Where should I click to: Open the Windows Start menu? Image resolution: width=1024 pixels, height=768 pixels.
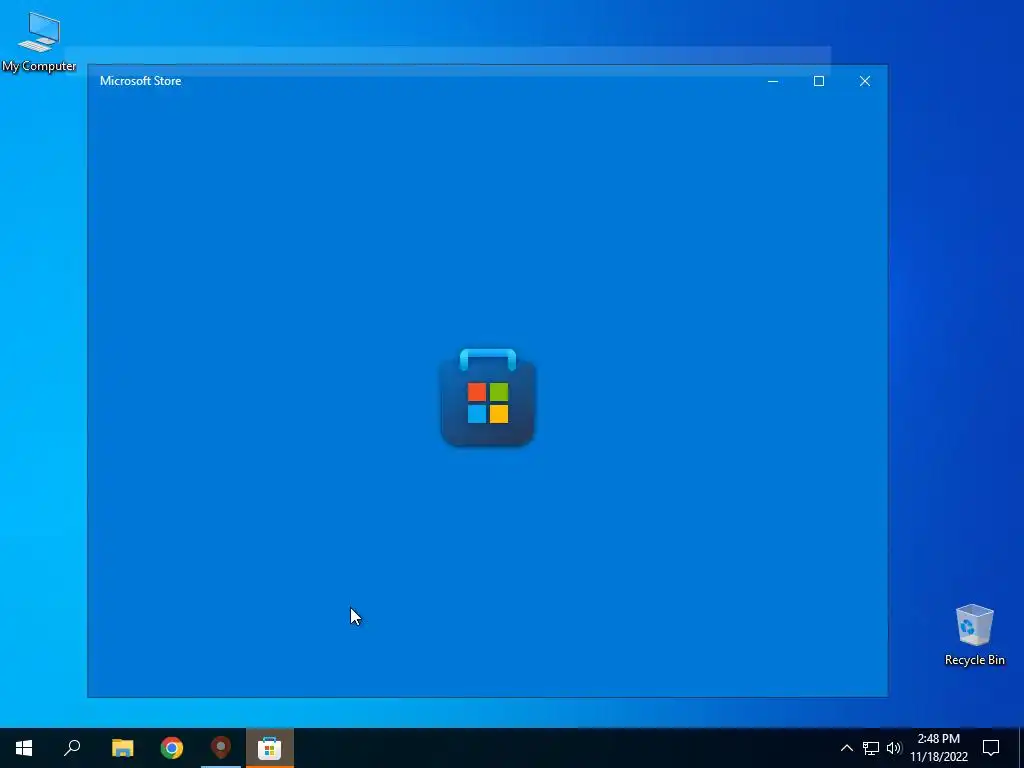[x=24, y=748]
